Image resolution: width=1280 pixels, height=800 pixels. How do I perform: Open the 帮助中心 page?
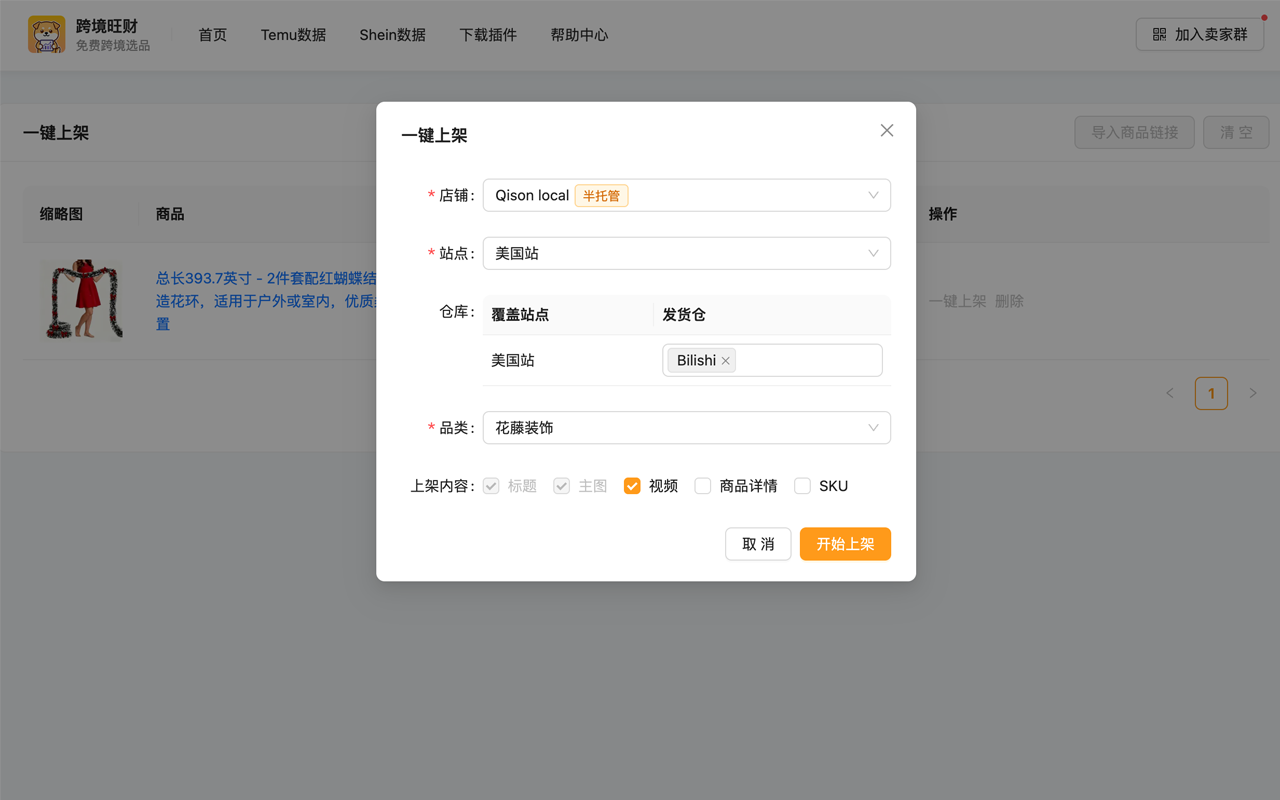tap(579, 34)
